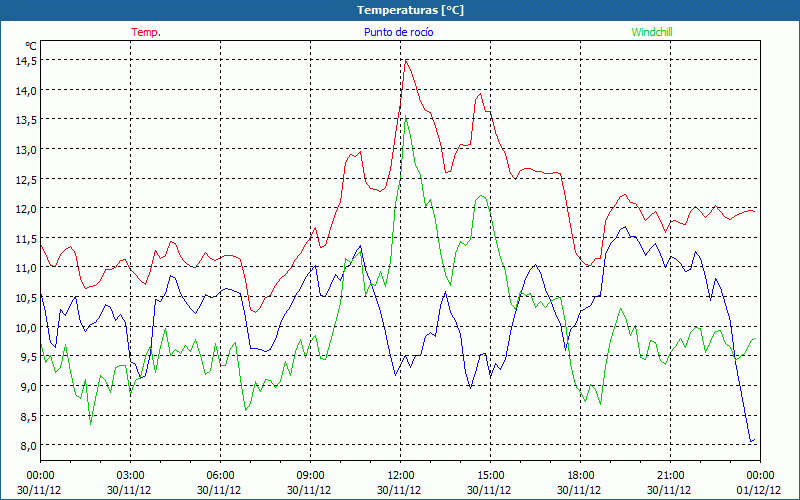Click the 9,5 y-axis value
Image resolution: width=800 pixels, height=500 pixels.
29,357
